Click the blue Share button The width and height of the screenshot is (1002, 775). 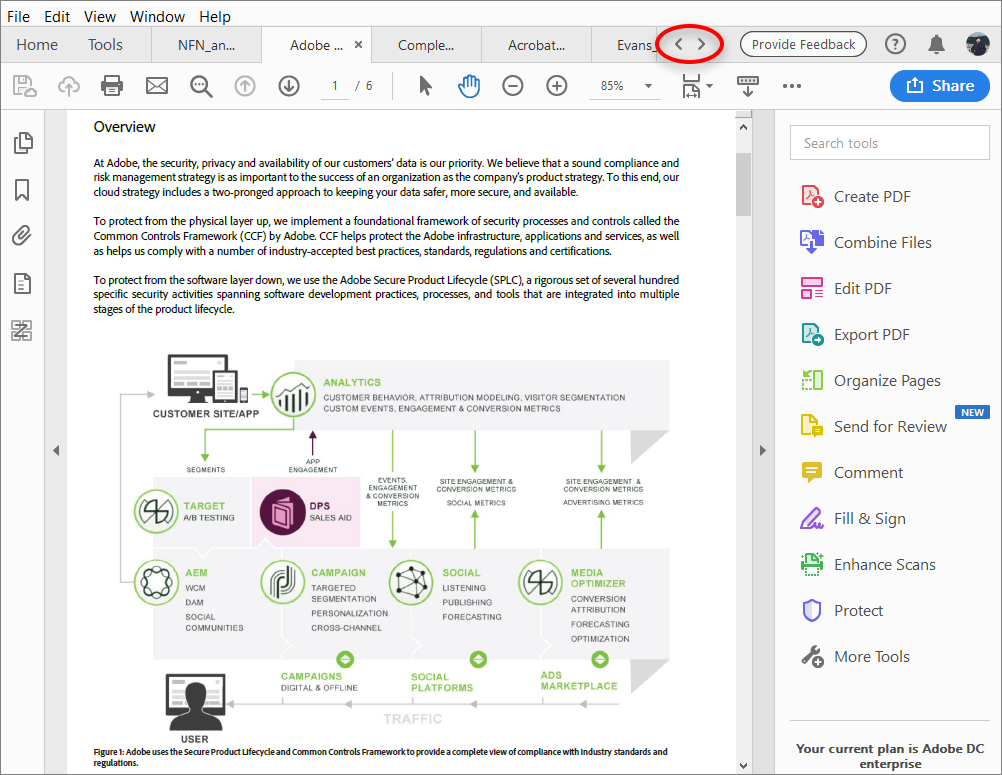coord(939,86)
